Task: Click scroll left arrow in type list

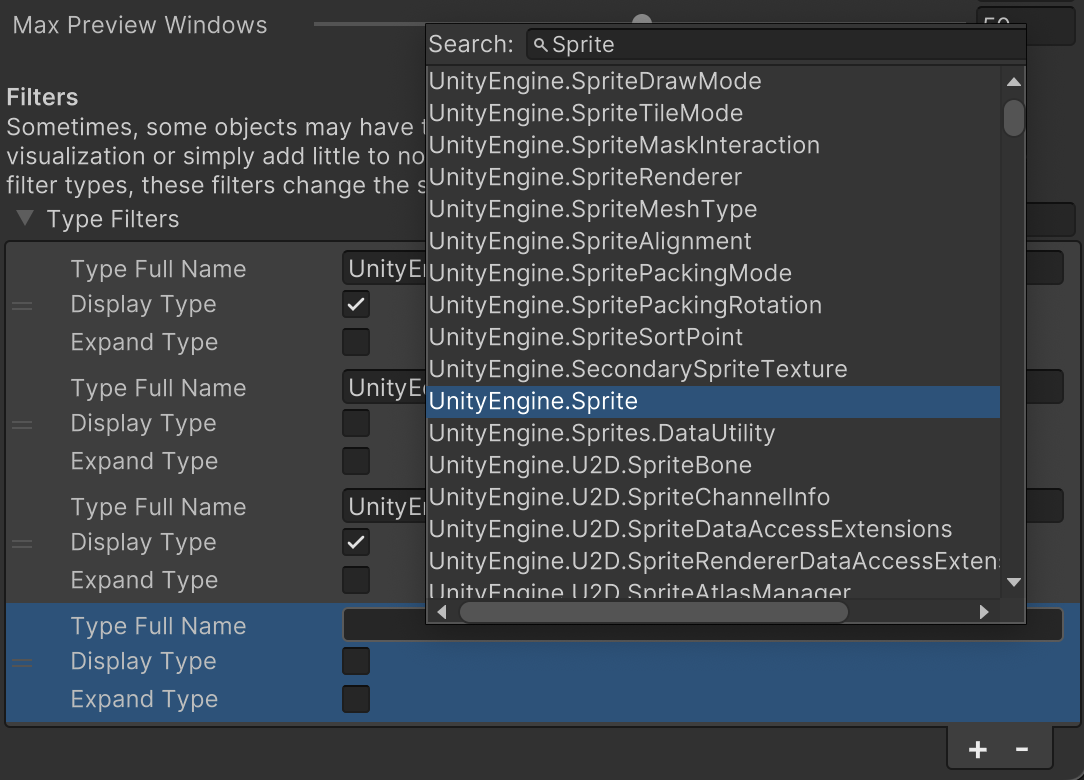Action: coord(442,612)
